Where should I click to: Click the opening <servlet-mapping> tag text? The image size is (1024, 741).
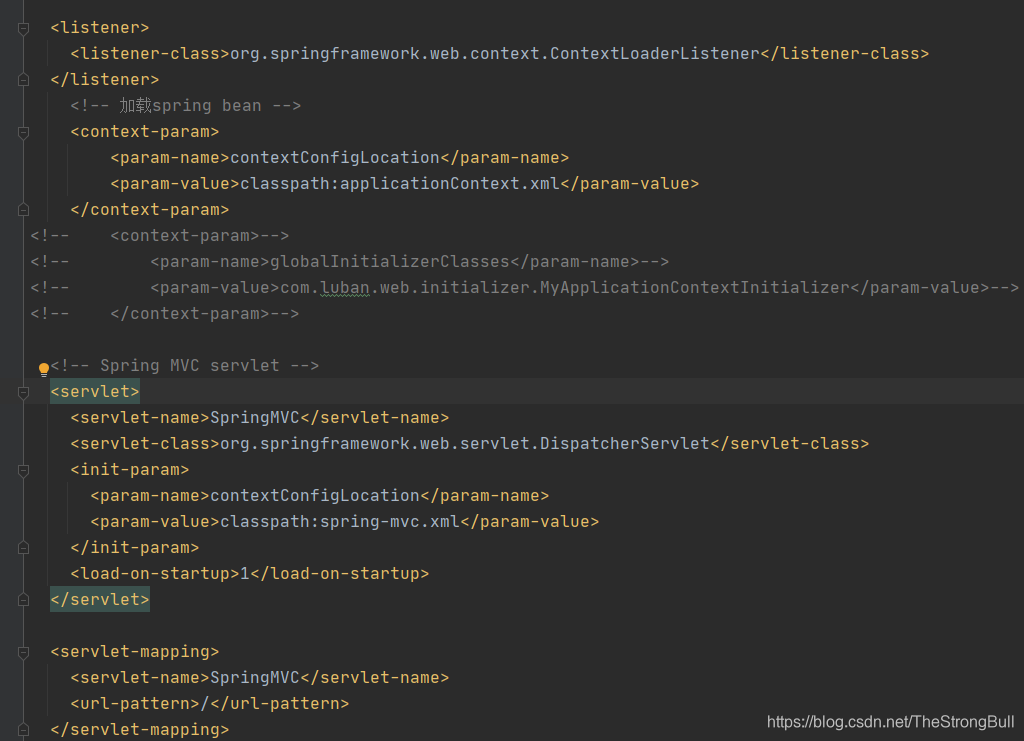coord(135,652)
